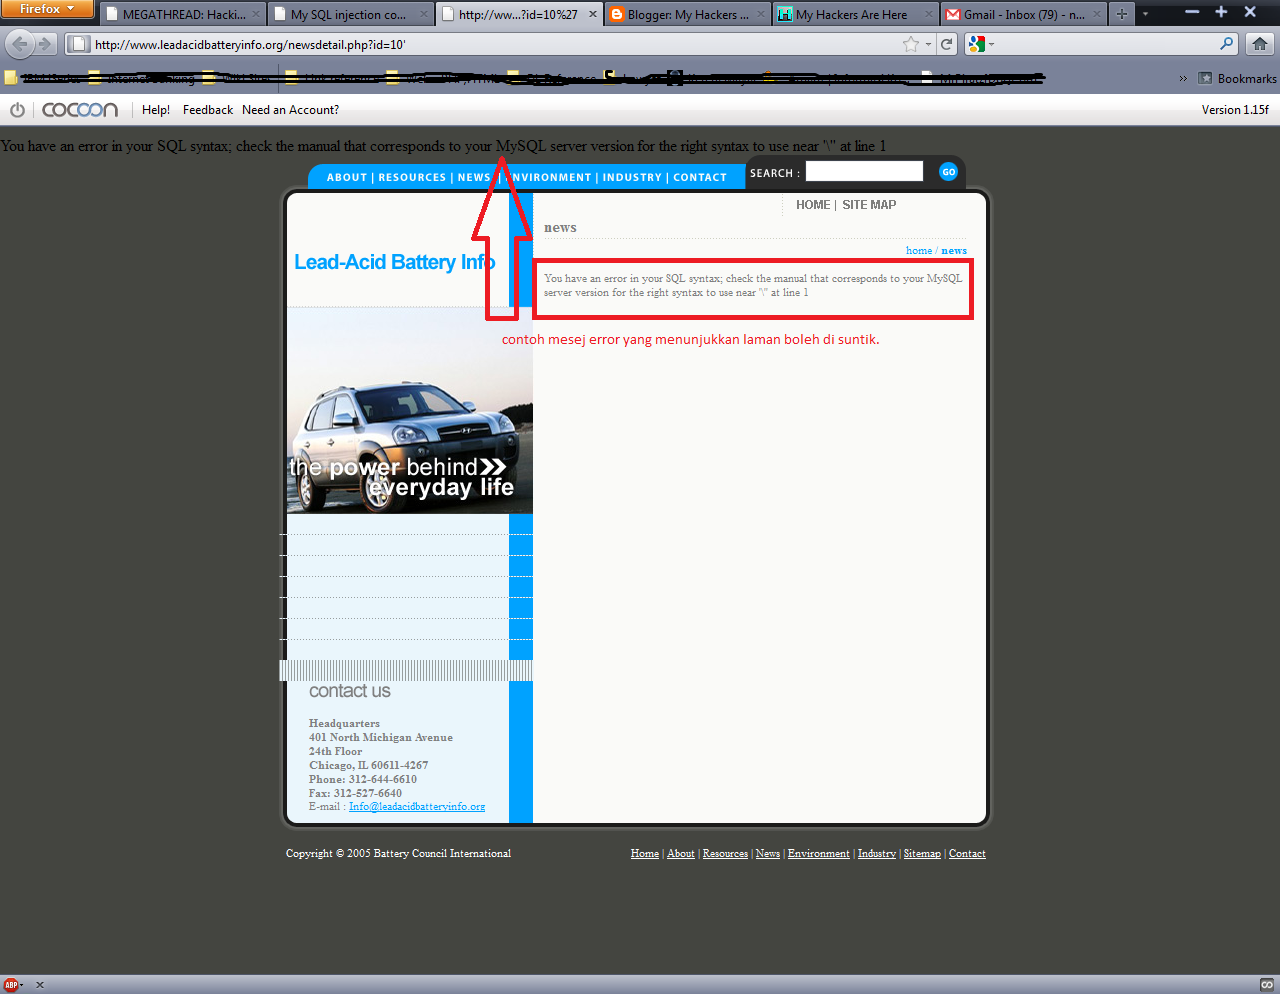
Task: Toggle Cocoon power button
Action: [x=17, y=110]
